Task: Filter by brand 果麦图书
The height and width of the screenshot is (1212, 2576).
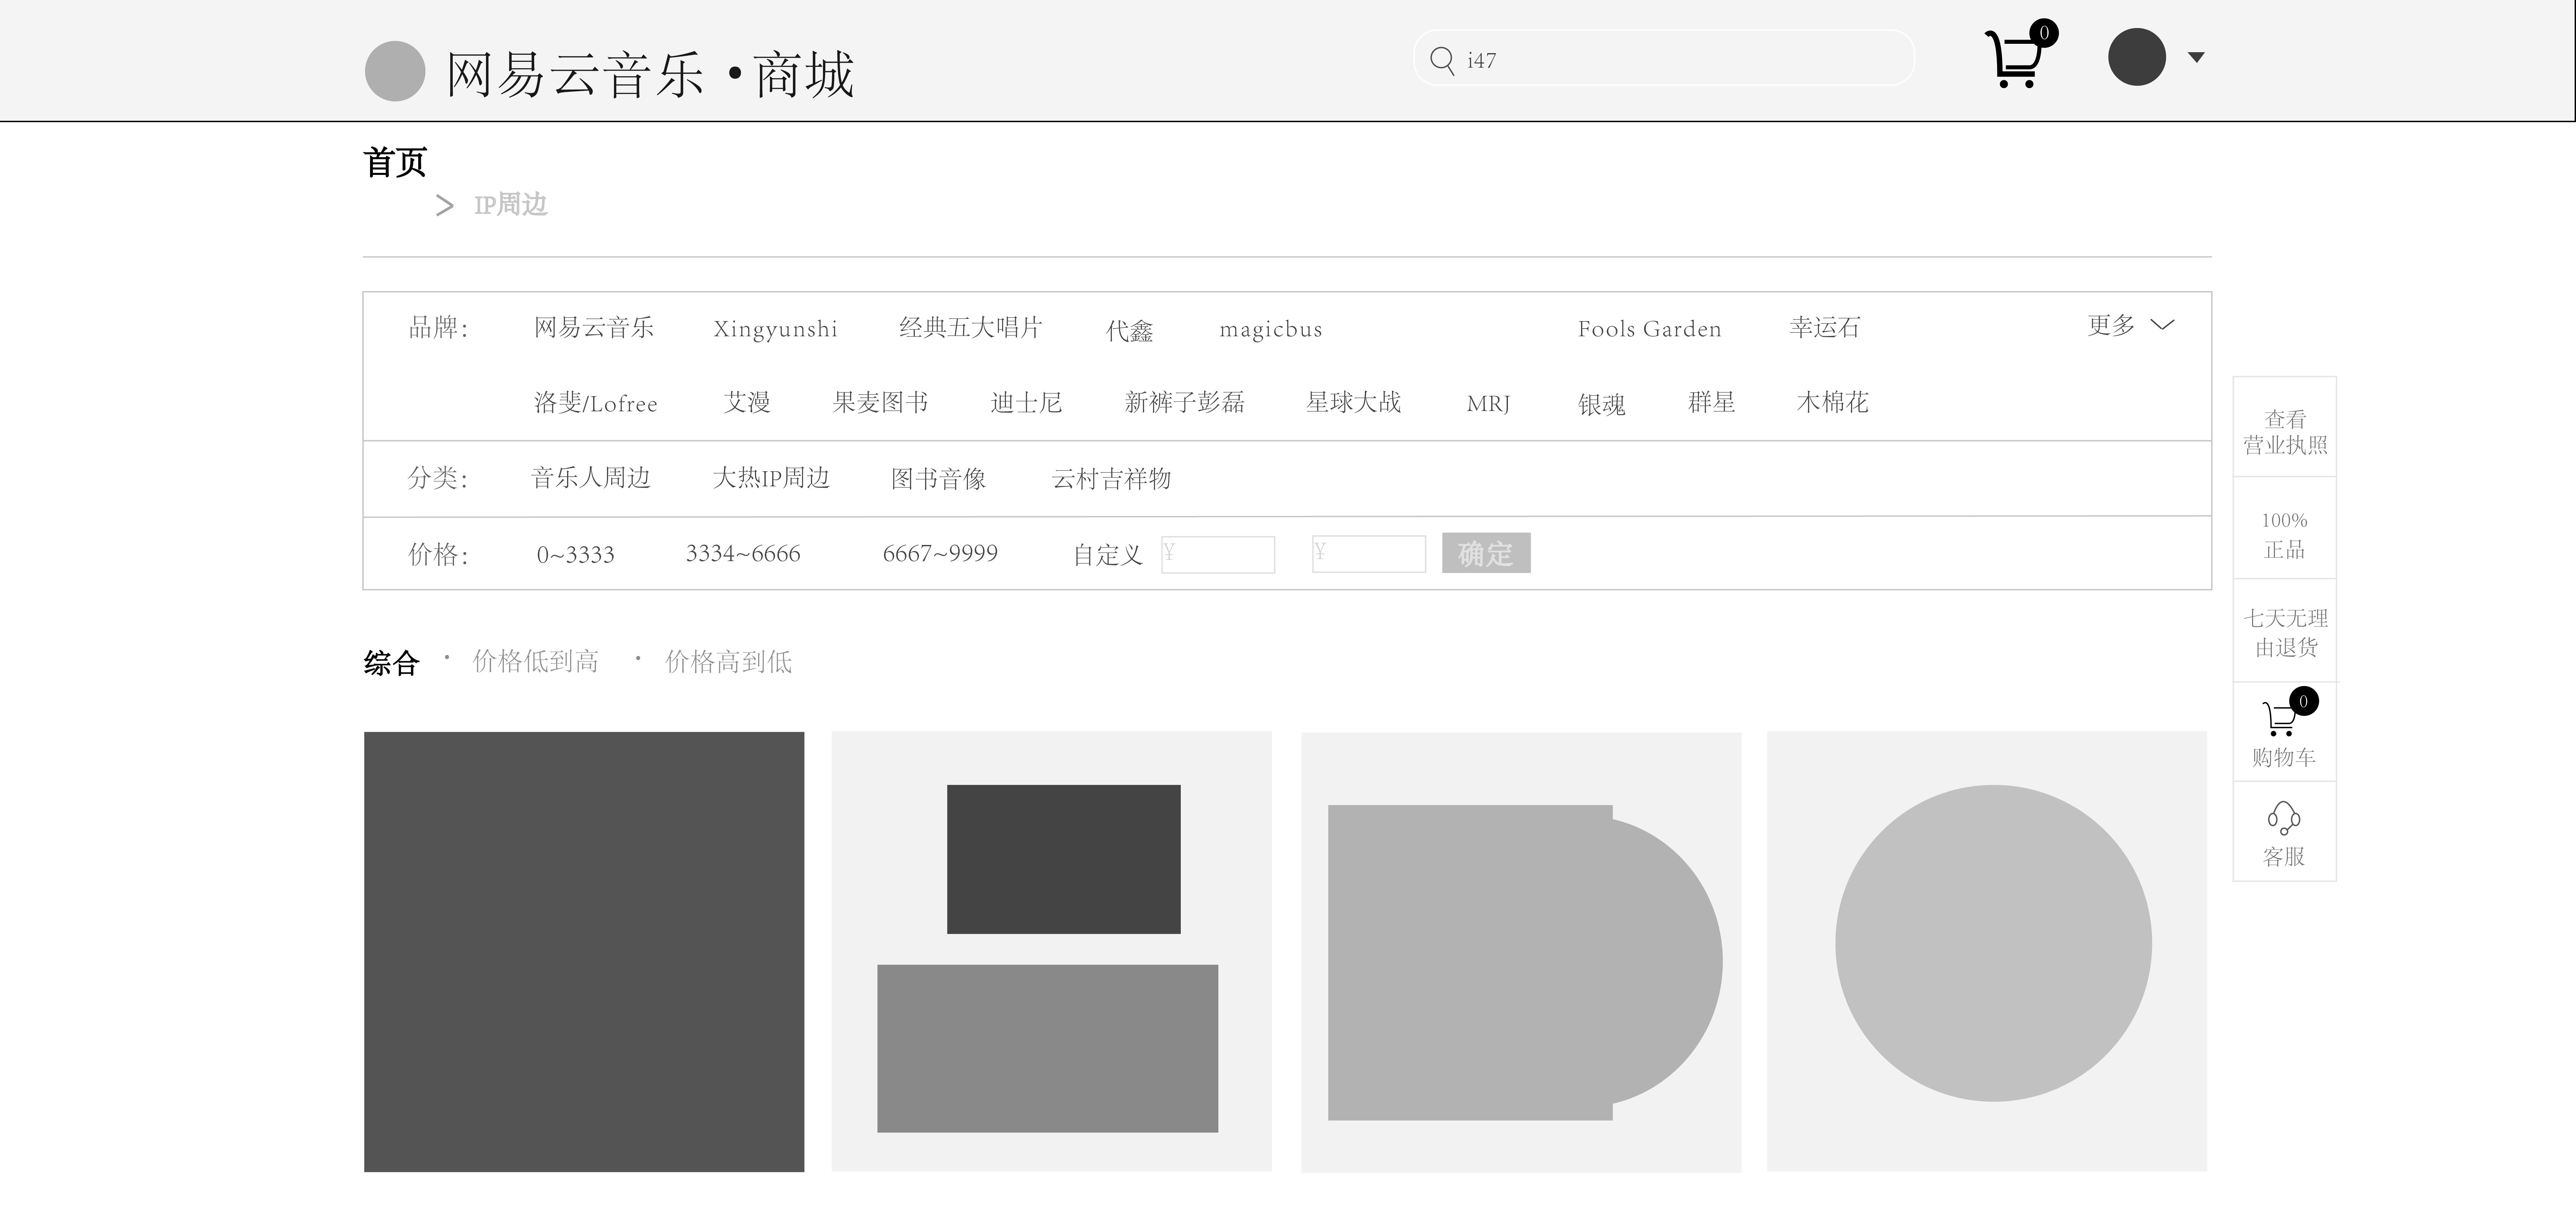Action: click(880, 402)
